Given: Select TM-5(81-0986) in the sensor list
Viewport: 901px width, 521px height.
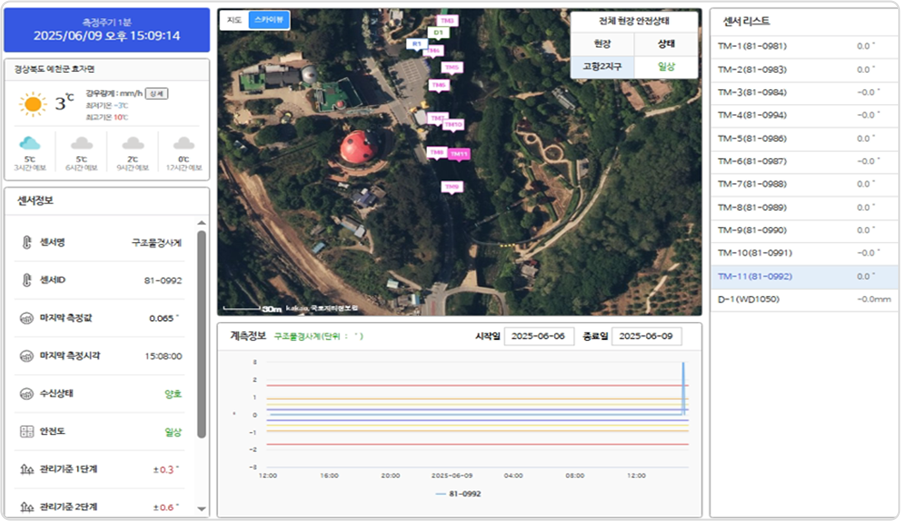Looking at the screenshot, I should (804, 138).
